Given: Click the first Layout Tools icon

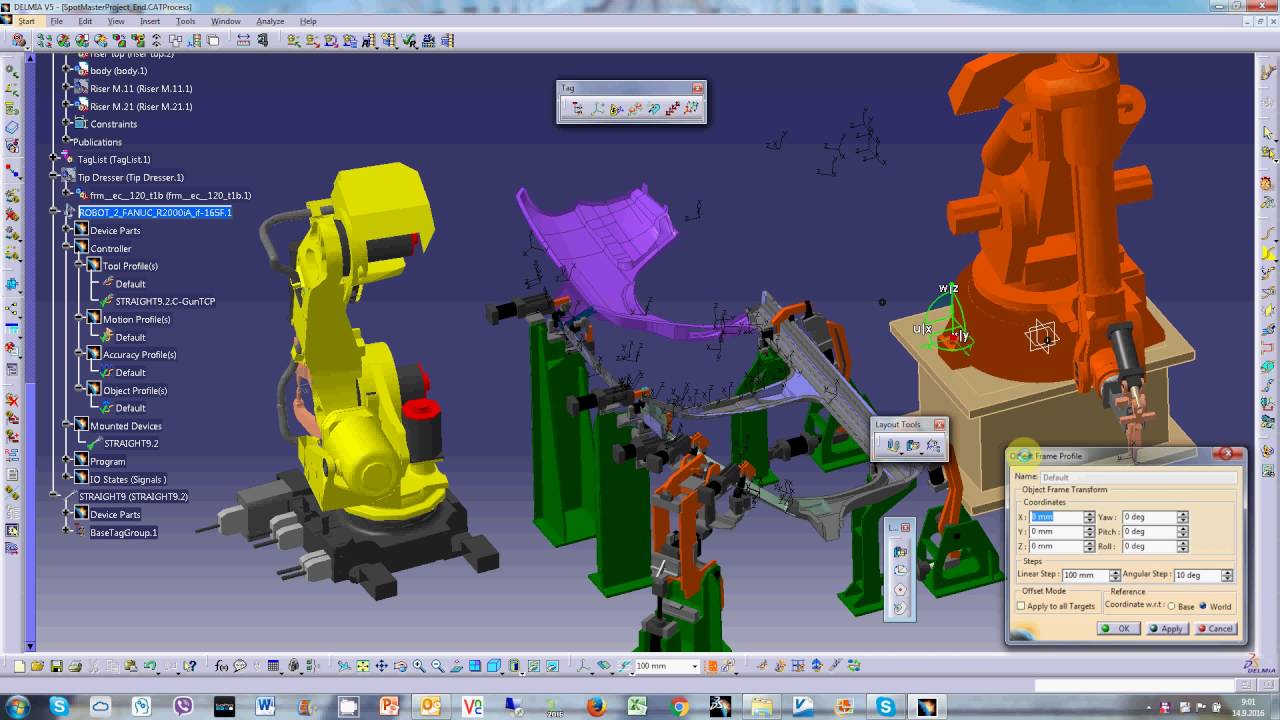Looking at the screenshot, I should click(893, 446).
